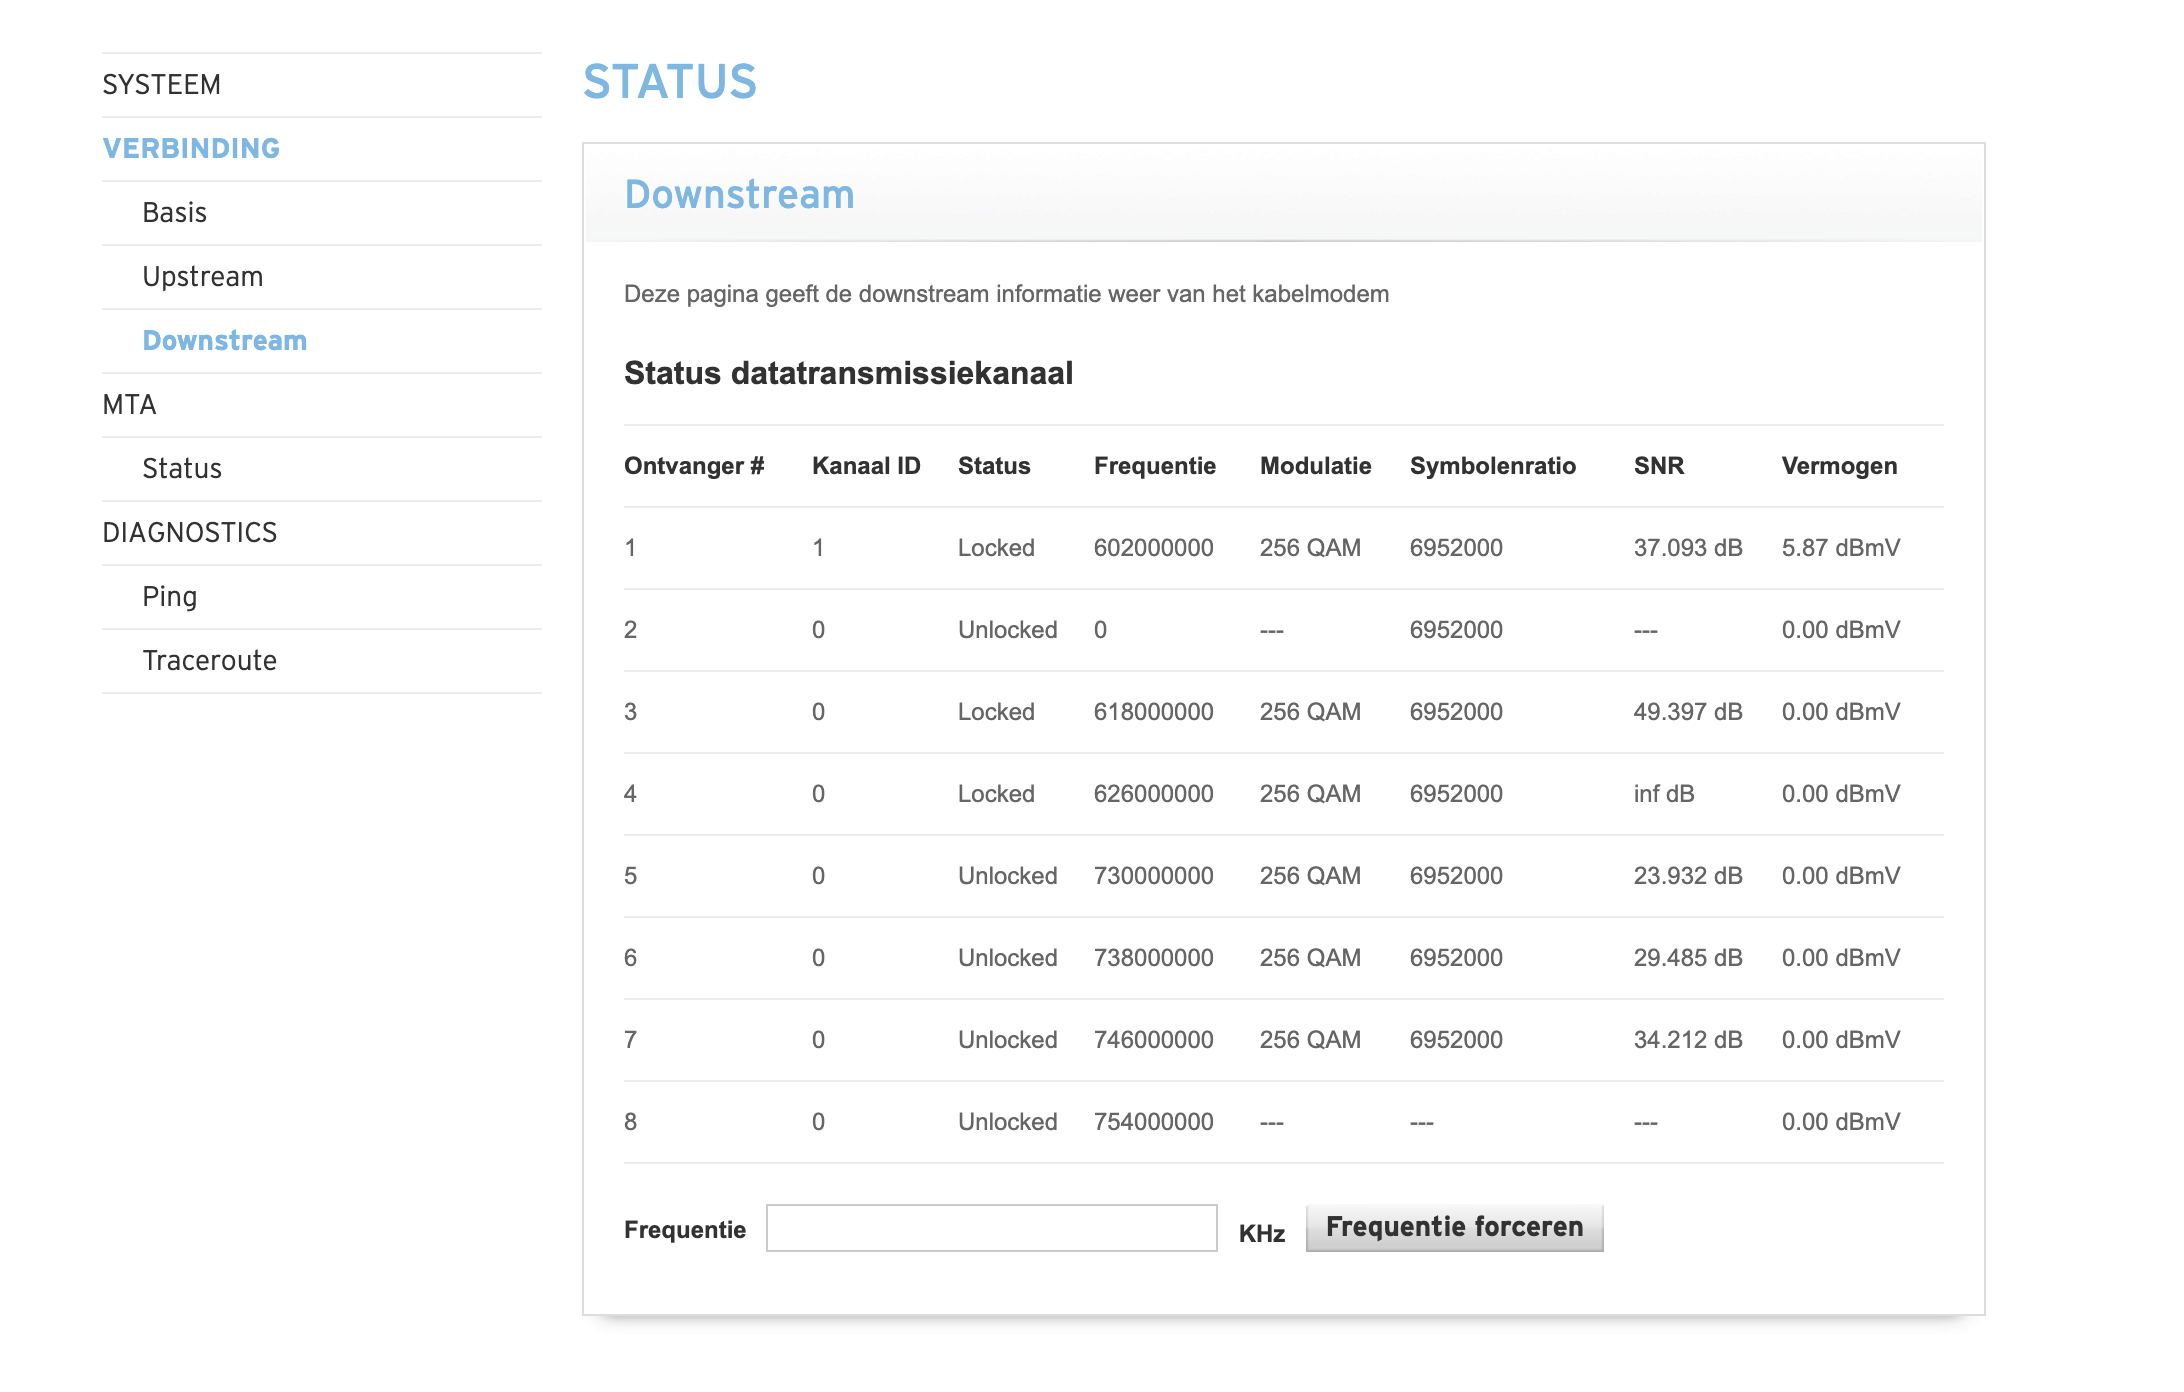The height and width of the screenshot is (1392, 2184).
Task: Click the DIAGNOSTICS menu heading
Action: (x=189, y=533)
